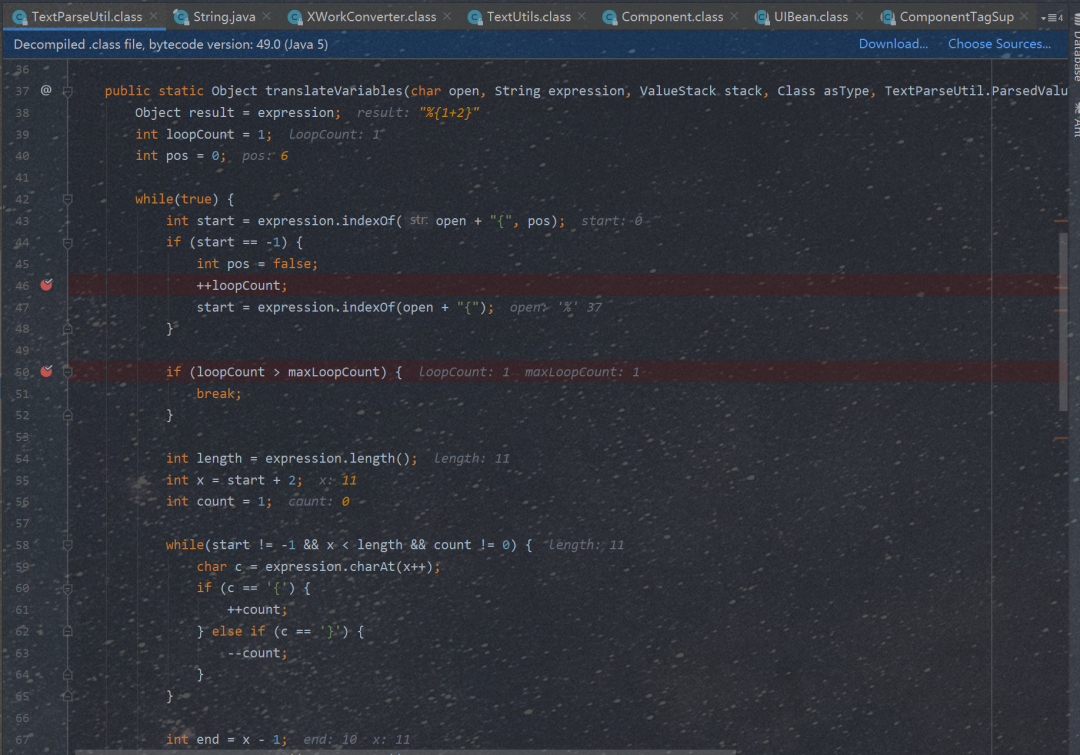Viewport: 1080px width, 755px height.
Task: Click 'int pos = false;' on line 45
Action: coord(257,264)
